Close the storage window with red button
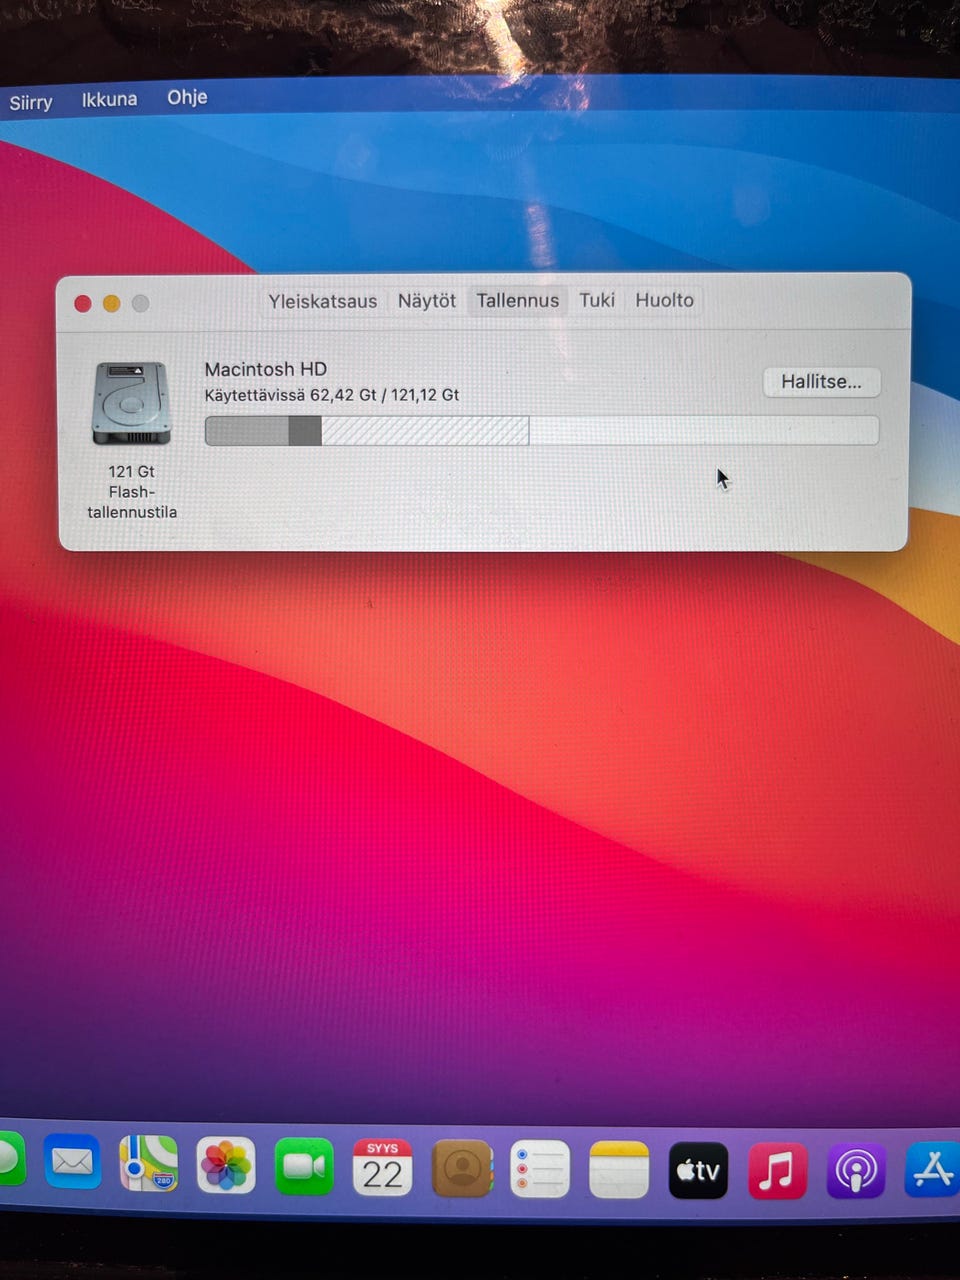960x1280 pixels. point(83,303)
